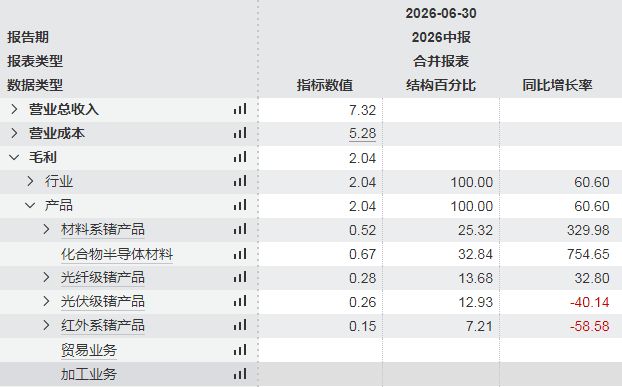Open the 加工业务 link
The width and height of the screenshot is (622, 387).
coord(89,374)
